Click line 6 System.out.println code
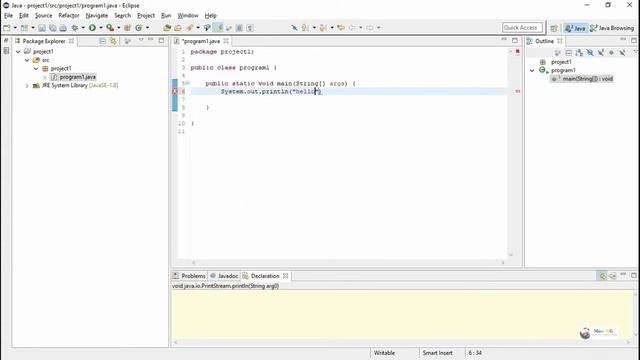This screenshot has width=640, height=360. coord(271,91)
